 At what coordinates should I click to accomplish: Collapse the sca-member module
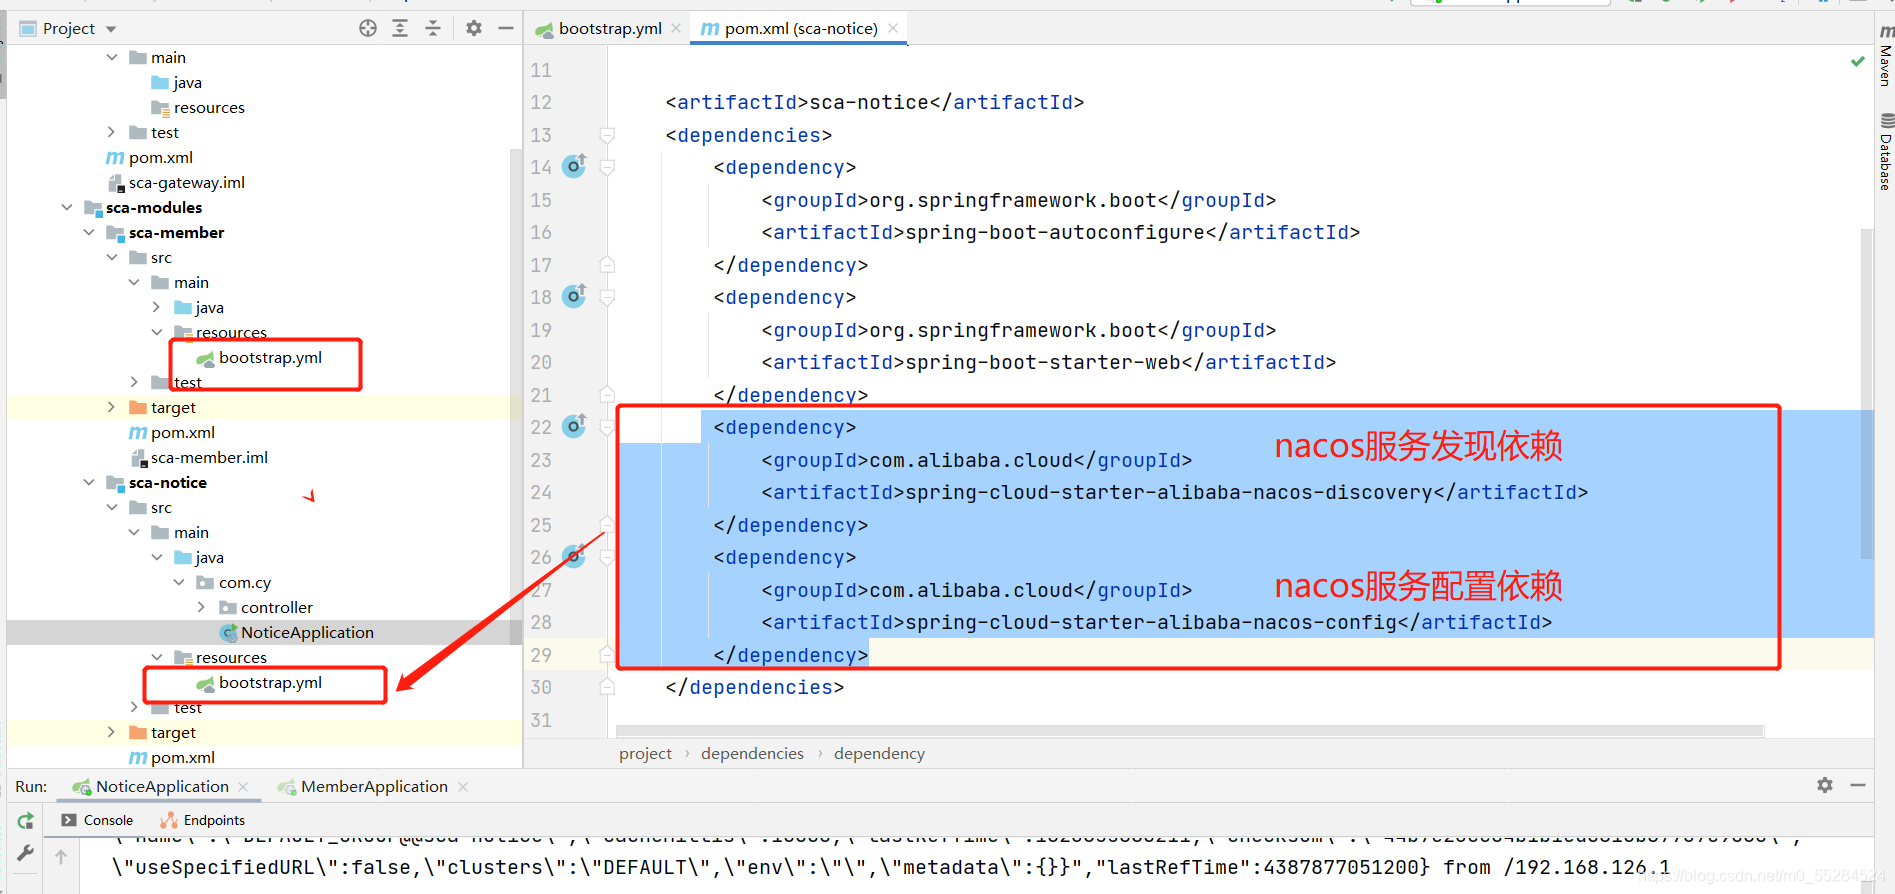[x=89, y=232]
